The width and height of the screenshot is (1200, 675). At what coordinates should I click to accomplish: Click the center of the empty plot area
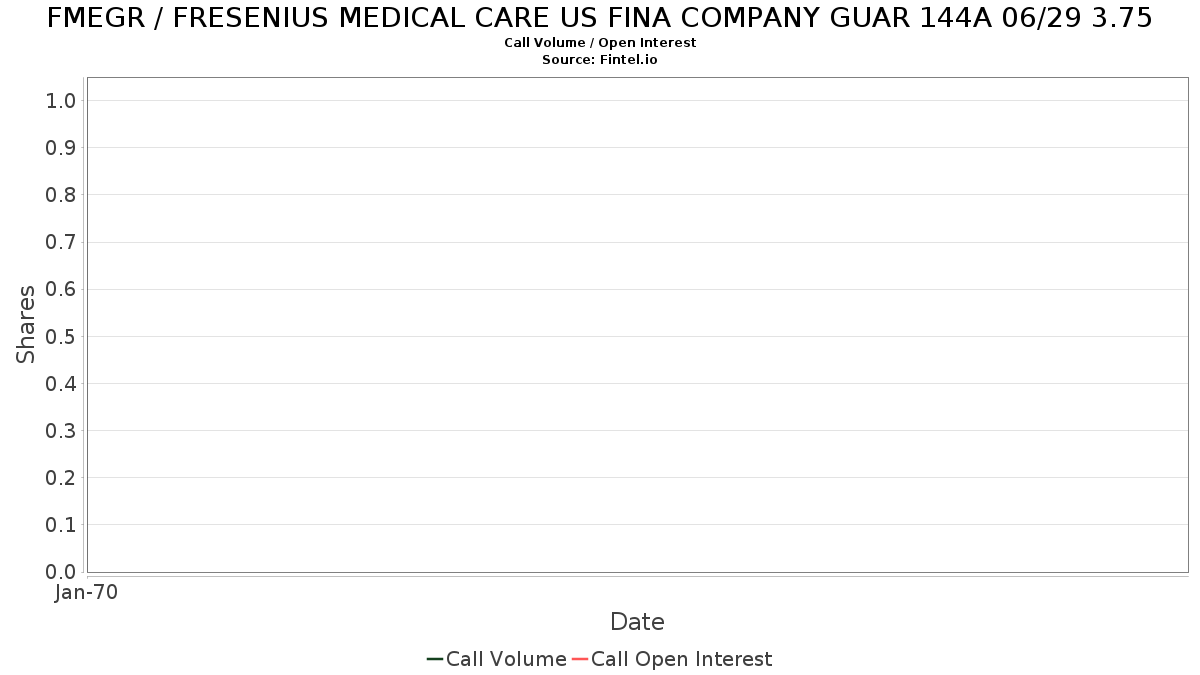[637, 325]
